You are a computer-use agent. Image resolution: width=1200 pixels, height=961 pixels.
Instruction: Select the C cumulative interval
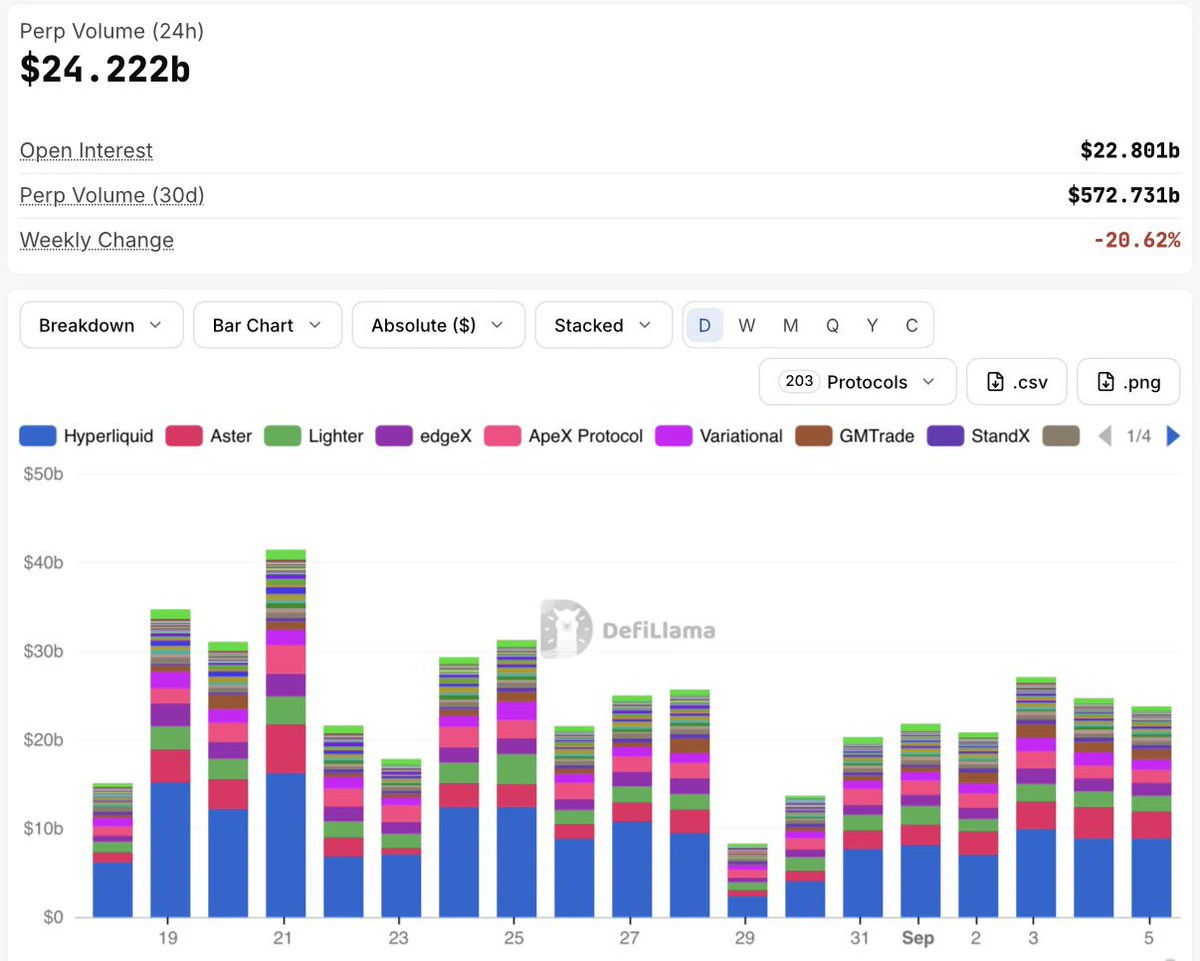point(912,325)
